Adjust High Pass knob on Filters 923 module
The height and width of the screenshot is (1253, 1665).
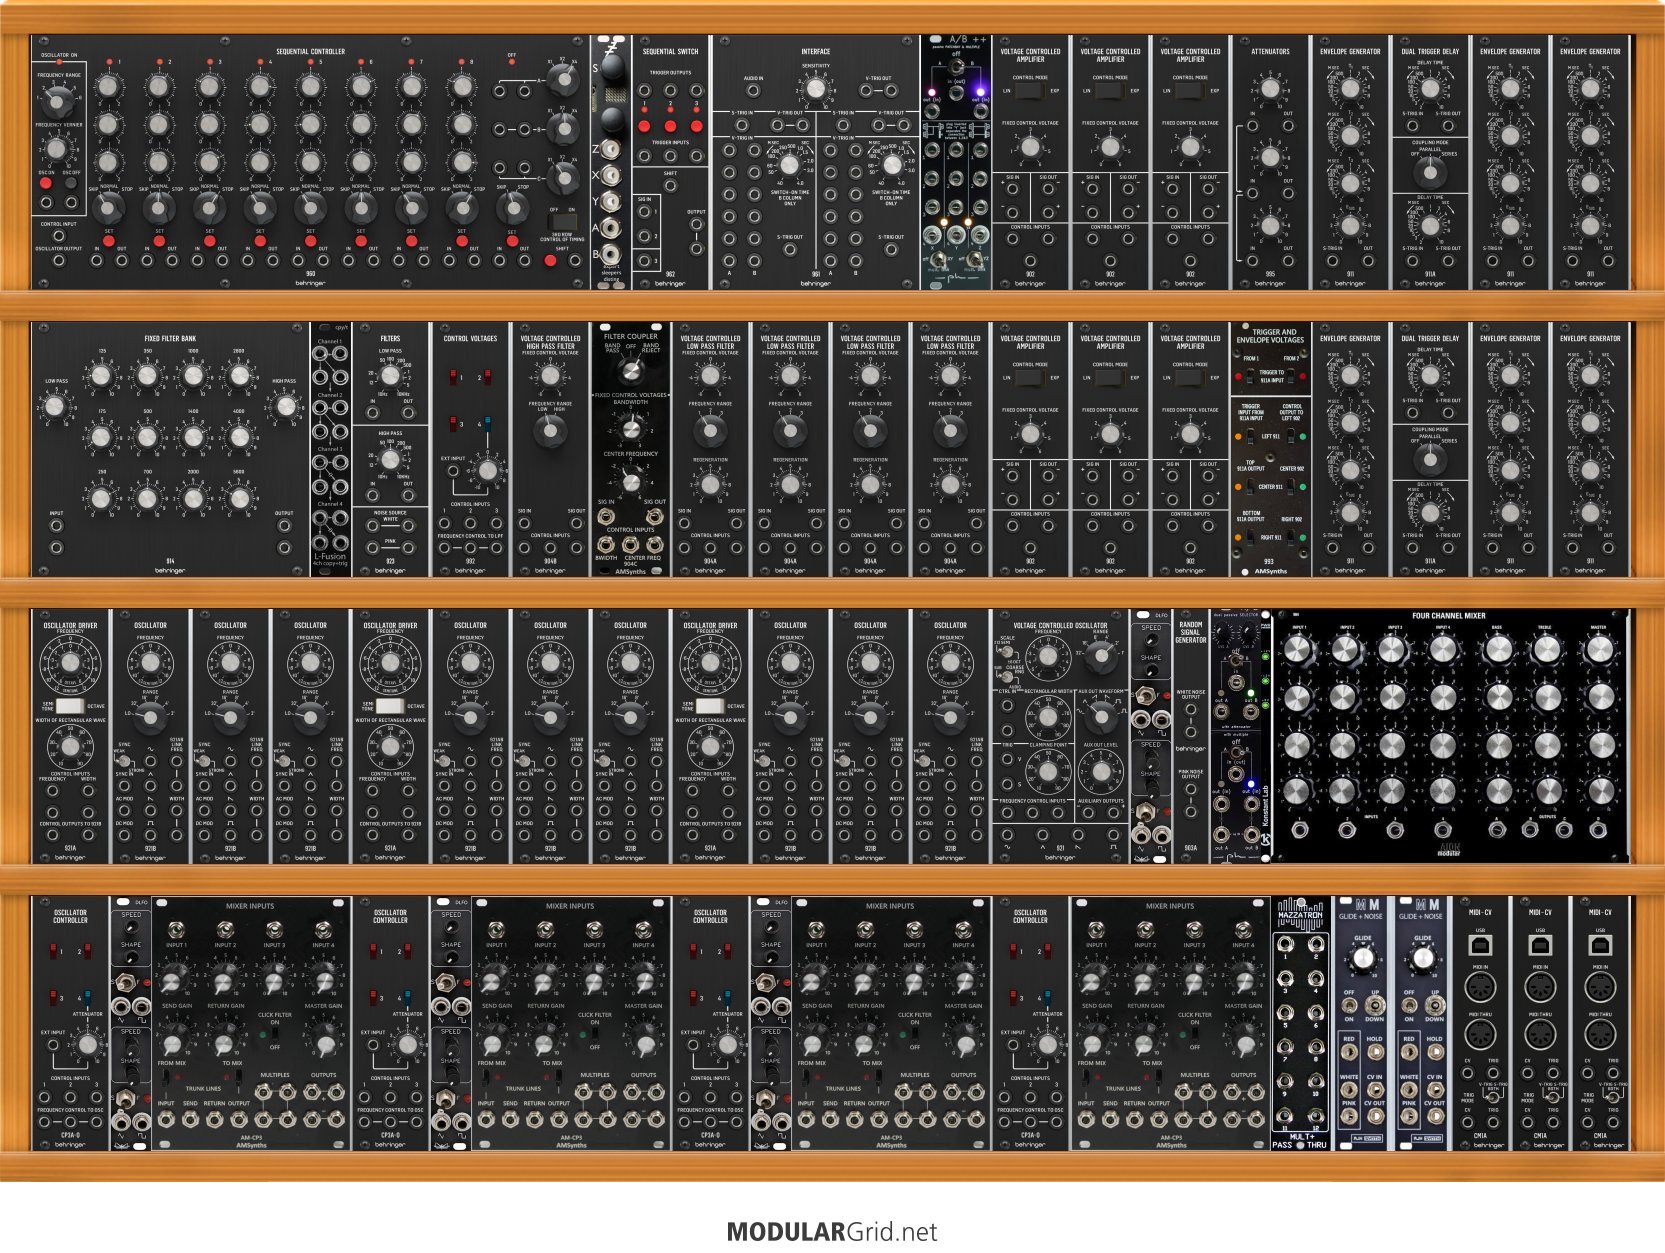coord(390,460)
